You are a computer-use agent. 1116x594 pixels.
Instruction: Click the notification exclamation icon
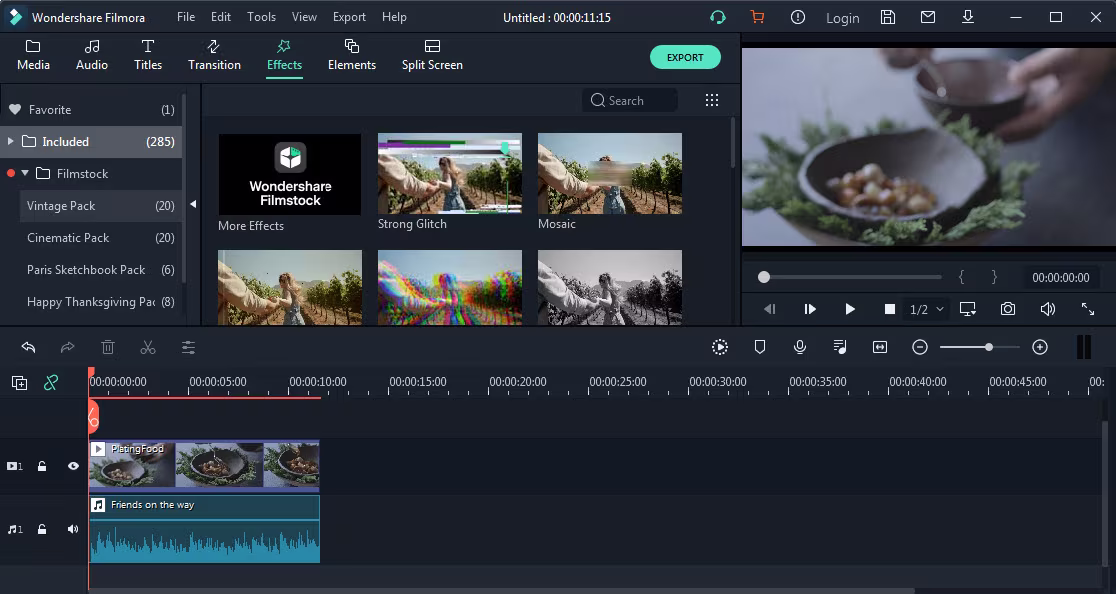point(798,17)
